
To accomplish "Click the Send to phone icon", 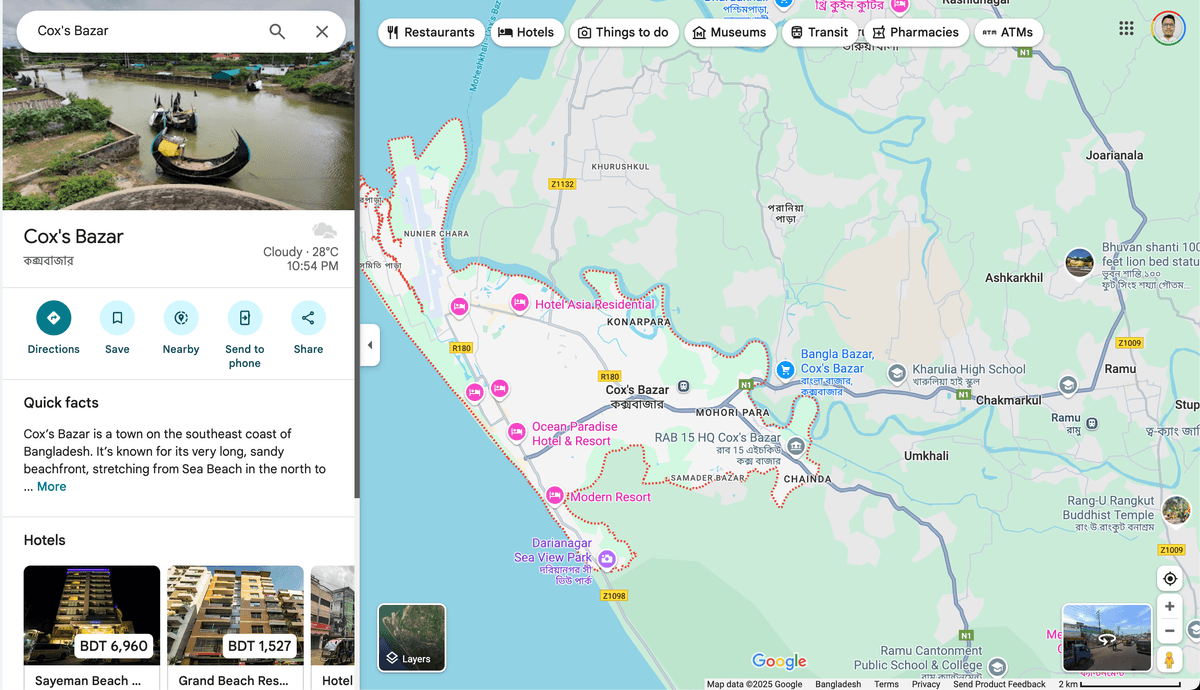I will tap(244, 318).
